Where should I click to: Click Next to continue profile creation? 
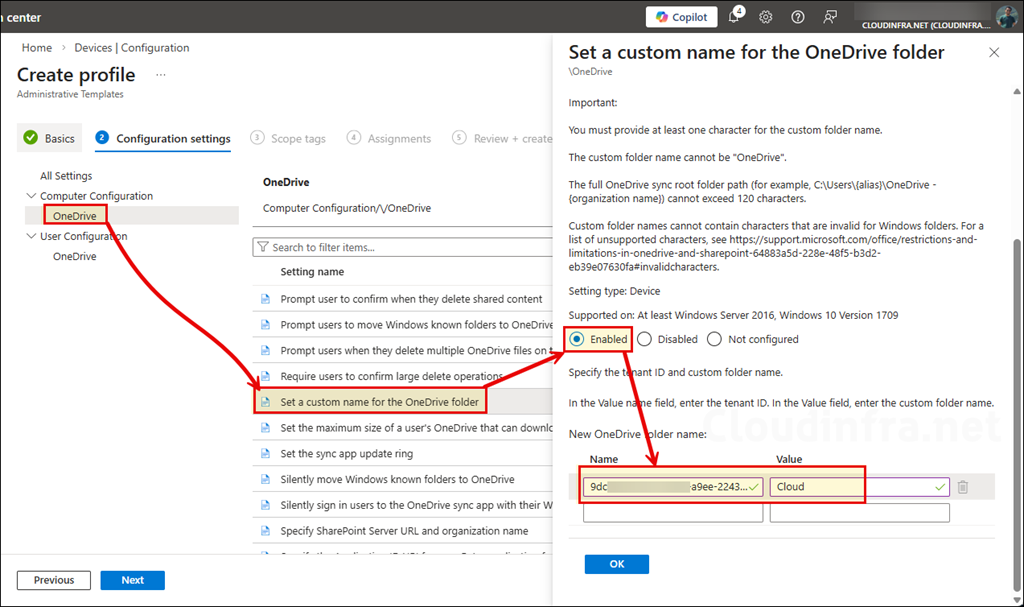pos(132,579)
